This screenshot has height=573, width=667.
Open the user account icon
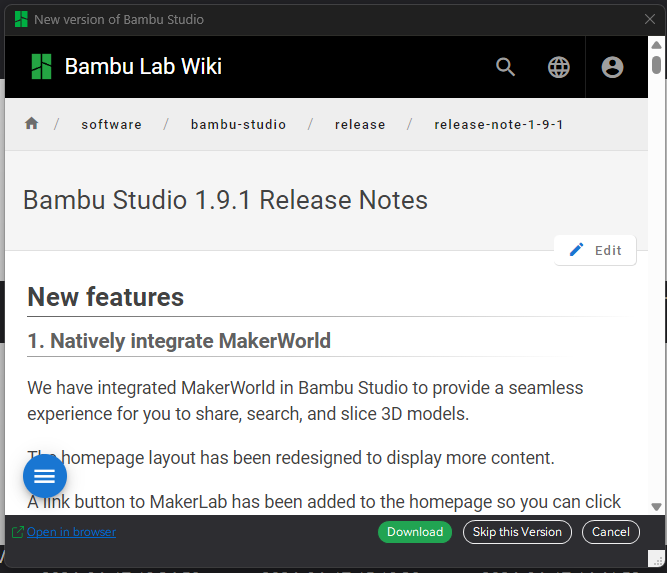pos(612,67)
